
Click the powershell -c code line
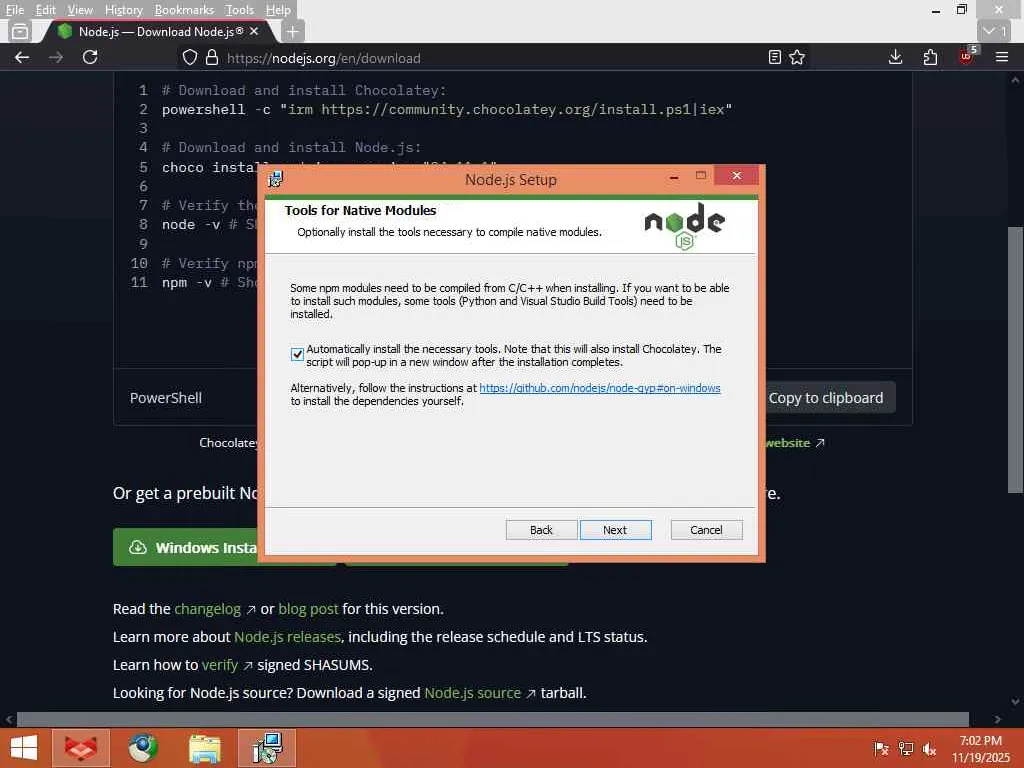click(x=447, y=109)
